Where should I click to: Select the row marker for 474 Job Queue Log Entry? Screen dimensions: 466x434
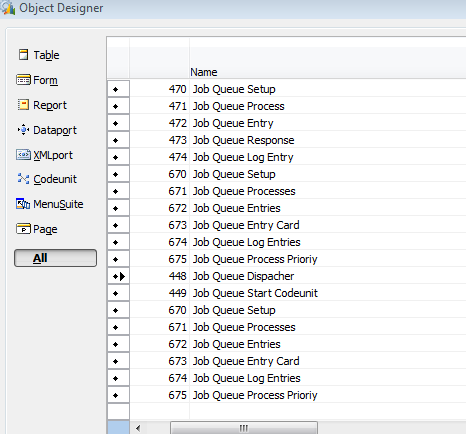(118, 157)
